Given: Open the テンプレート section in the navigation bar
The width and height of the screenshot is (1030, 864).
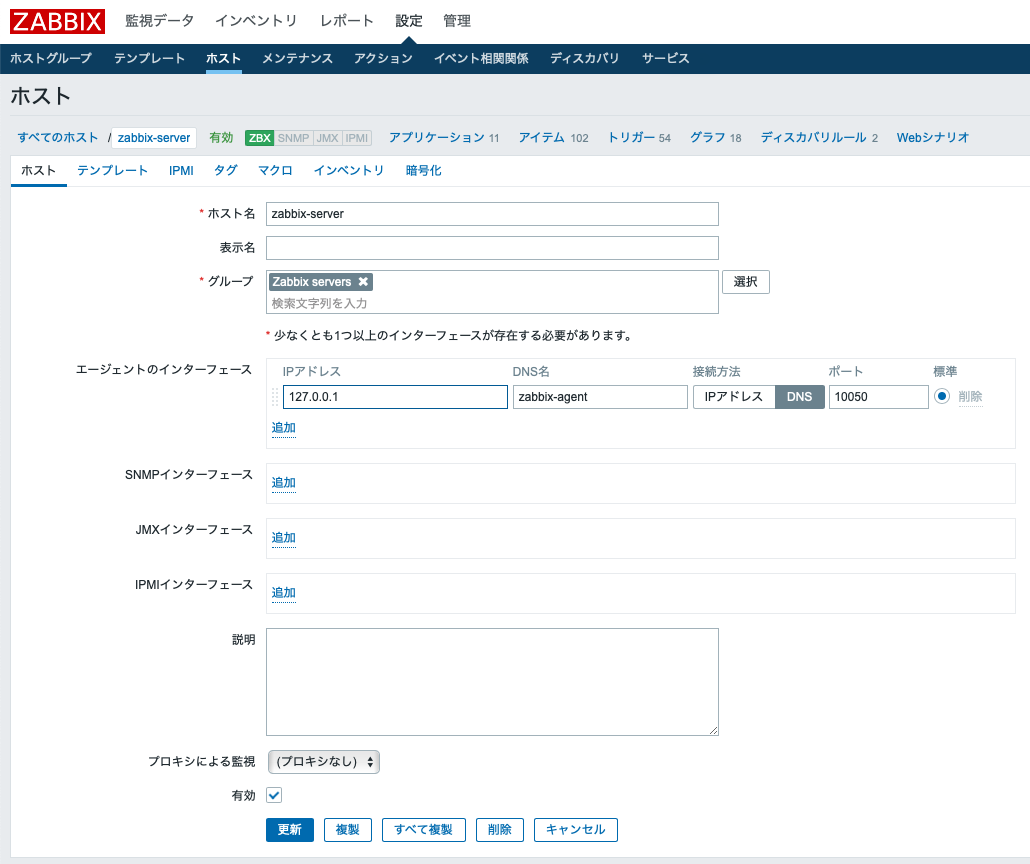Looking at the screenshot, I should 151,58.
